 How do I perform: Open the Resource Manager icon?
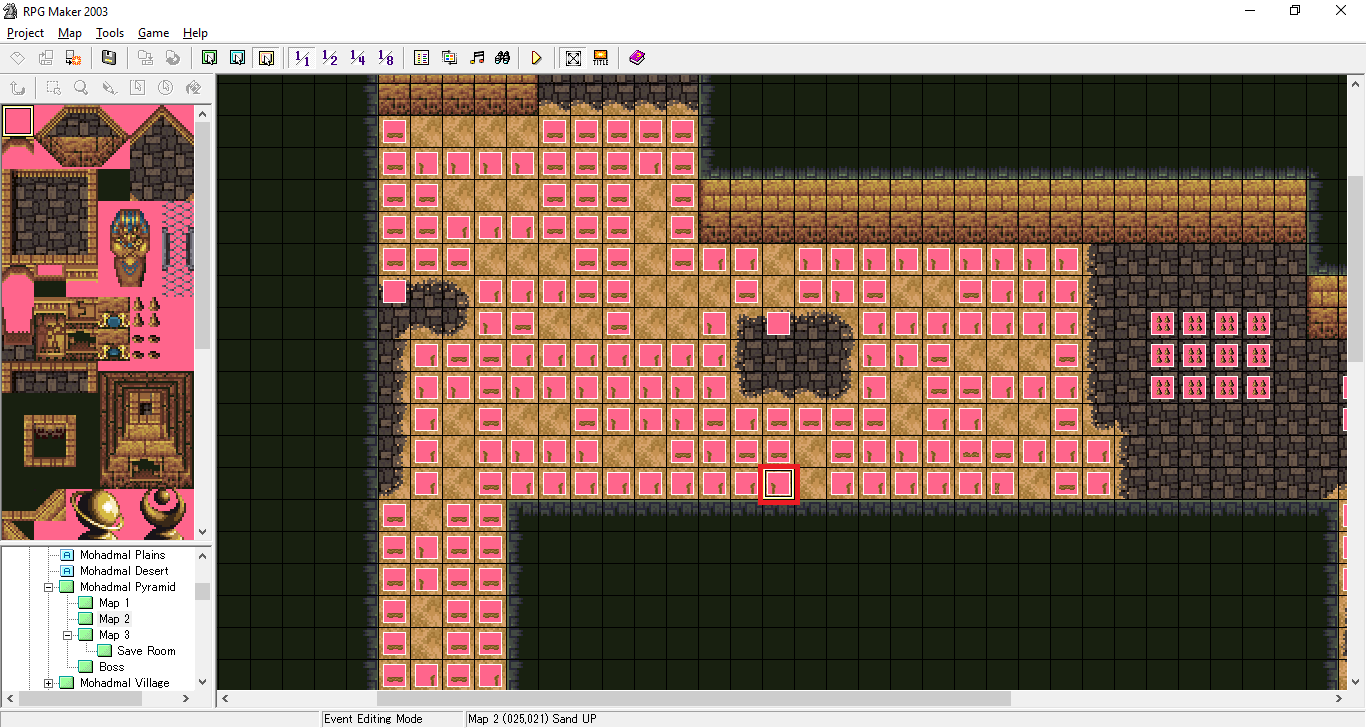450,58
